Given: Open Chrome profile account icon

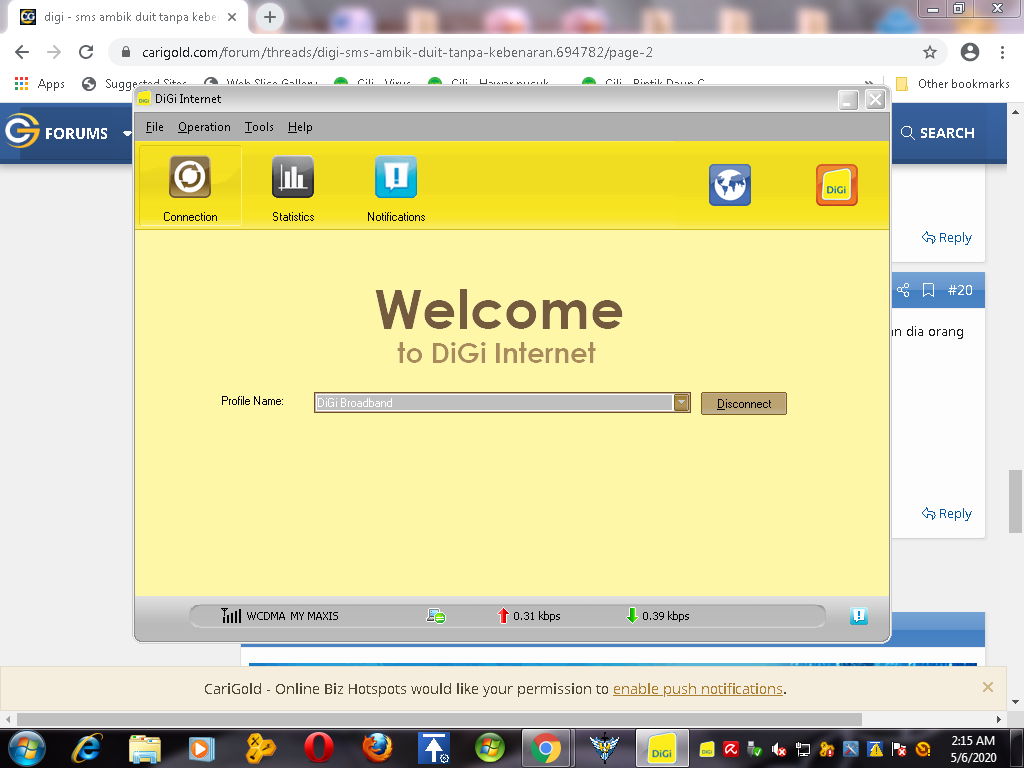Looking at the screenshot, I should pos(970,52).
